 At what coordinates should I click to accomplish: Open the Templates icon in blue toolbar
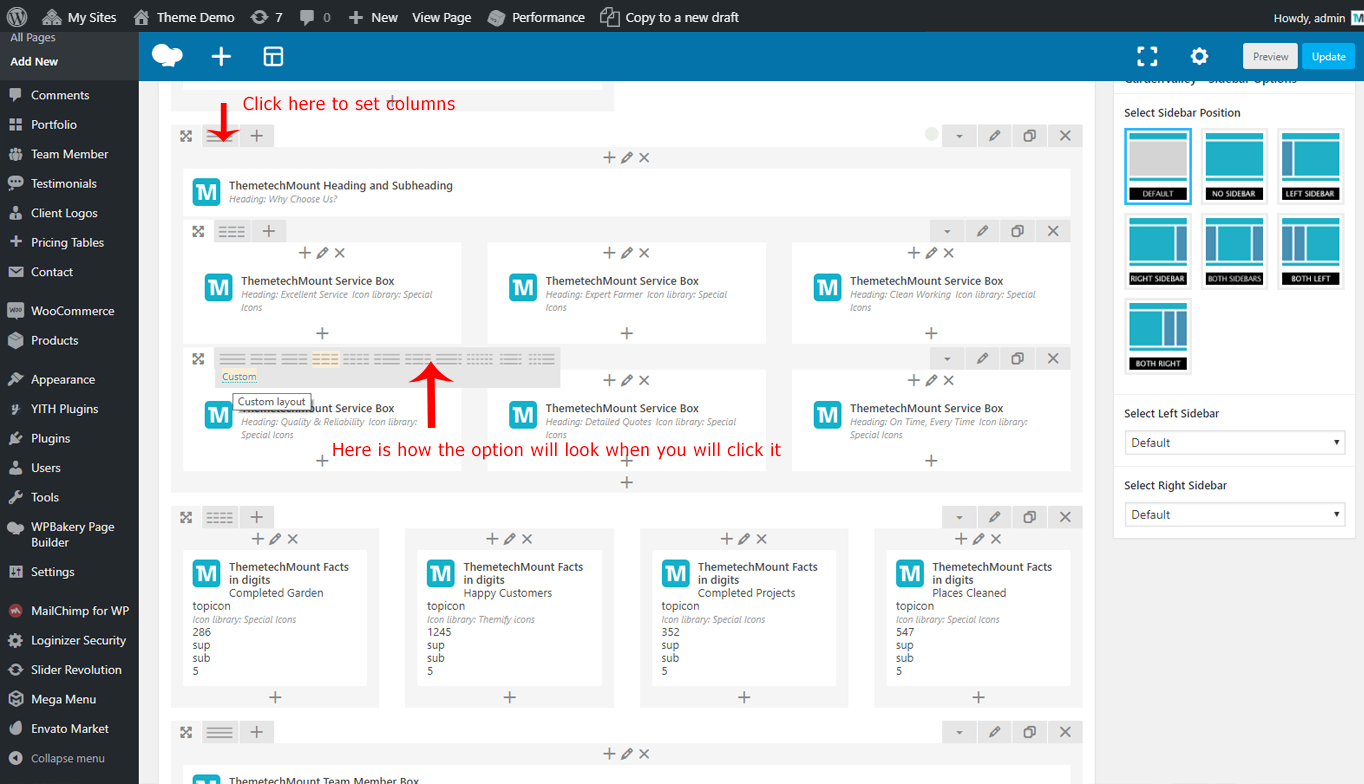pyautogui.click(x=273, y=57)
